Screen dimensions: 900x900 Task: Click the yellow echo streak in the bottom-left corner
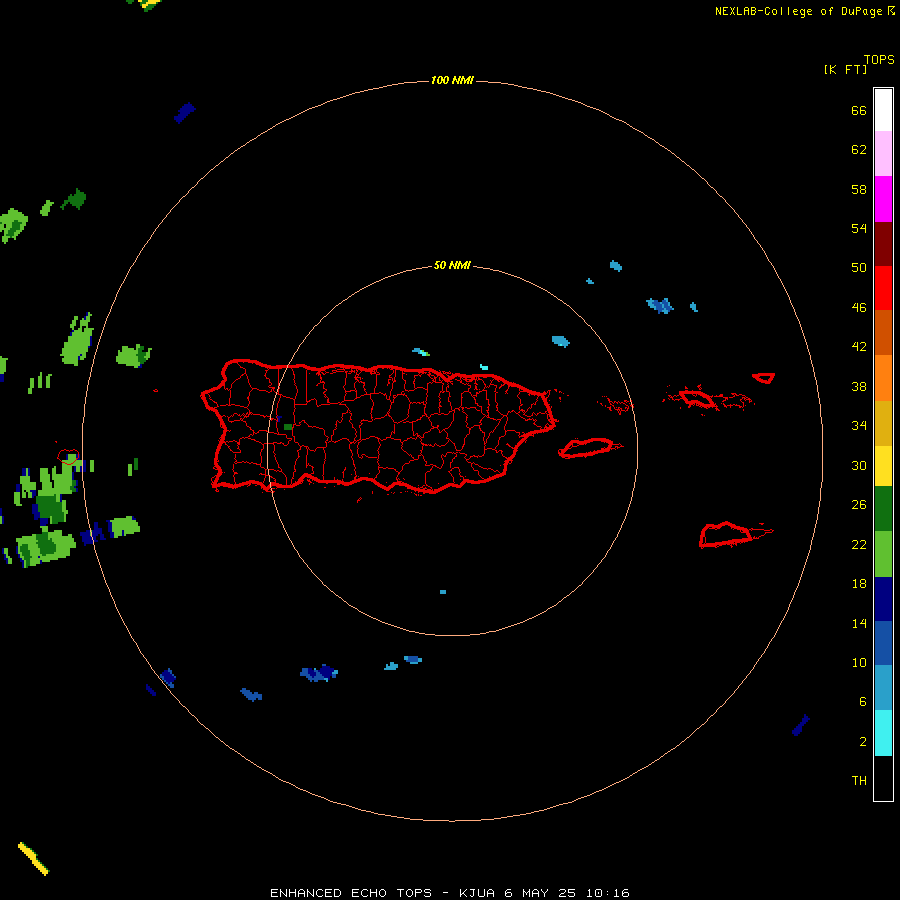[x=33, y=859]
